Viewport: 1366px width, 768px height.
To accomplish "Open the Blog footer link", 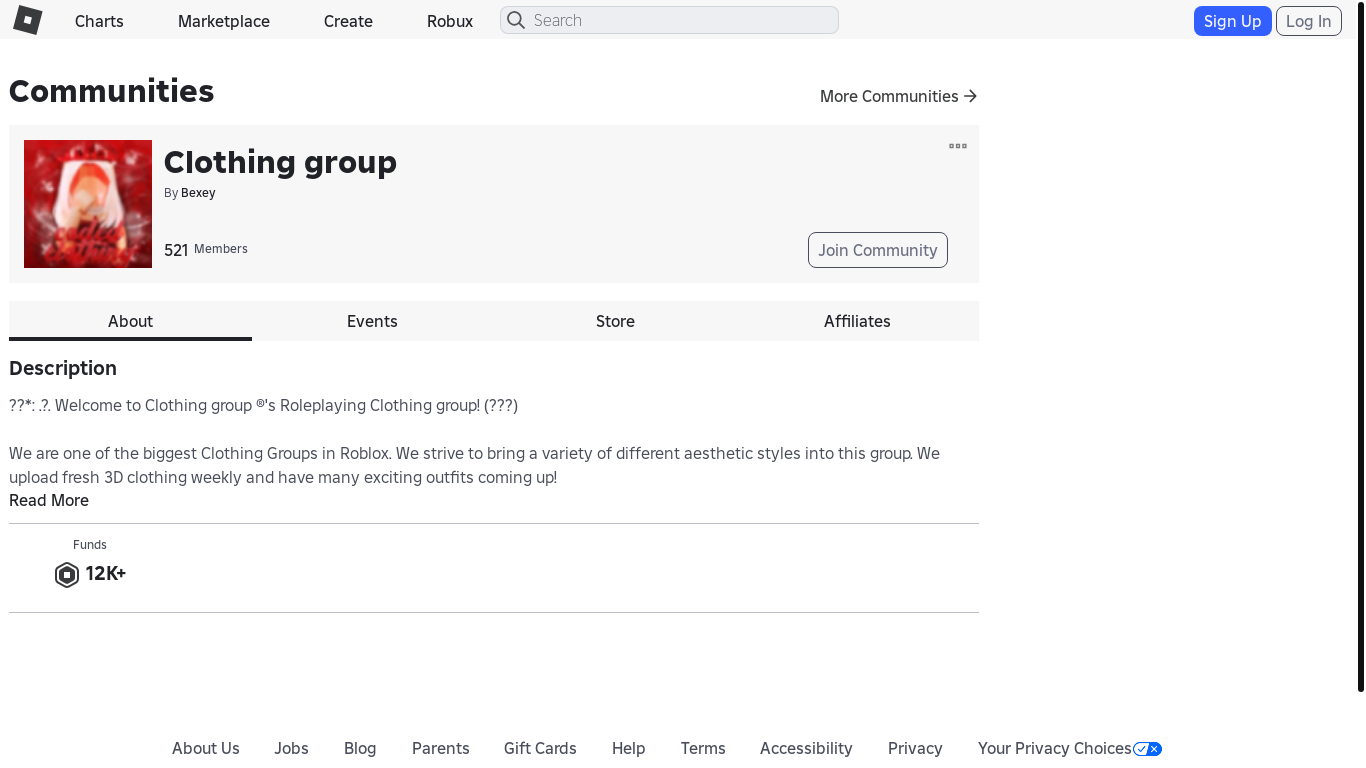I will point(360,748).
